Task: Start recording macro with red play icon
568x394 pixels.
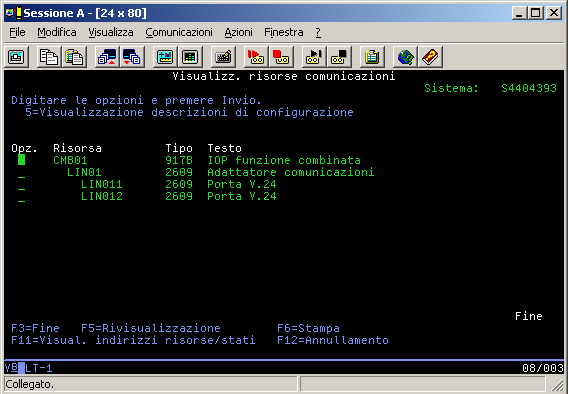Action: click(x=256, y=57)
